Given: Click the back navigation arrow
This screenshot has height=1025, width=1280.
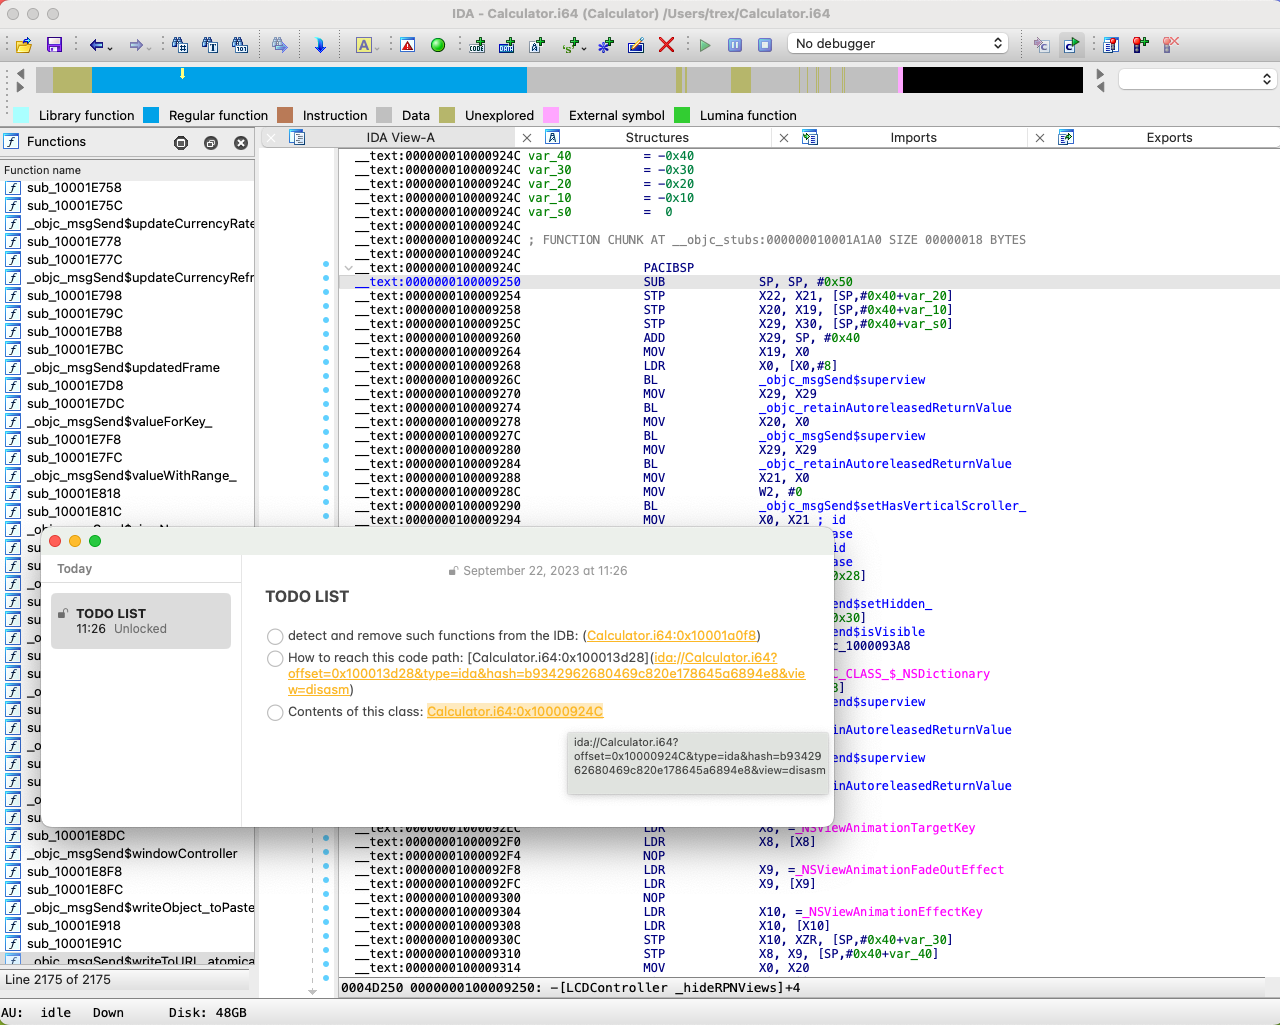Looking at the screenshot, I should point(96,45).
